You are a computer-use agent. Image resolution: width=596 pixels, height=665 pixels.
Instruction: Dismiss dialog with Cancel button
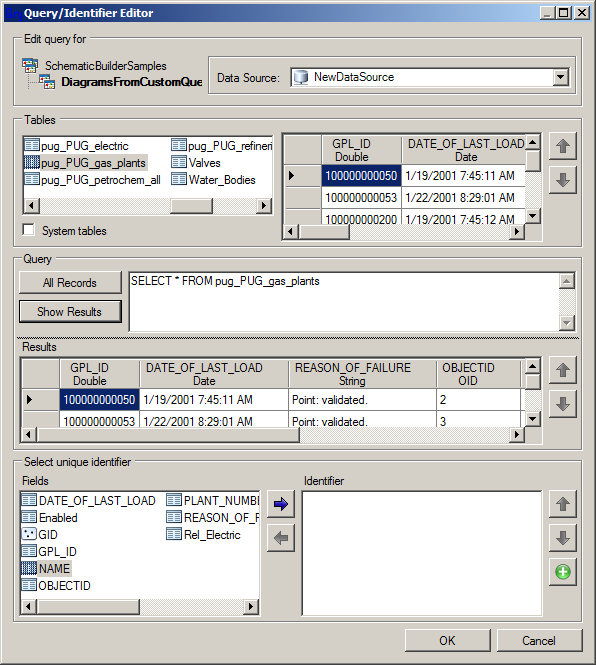pos(539,640)
